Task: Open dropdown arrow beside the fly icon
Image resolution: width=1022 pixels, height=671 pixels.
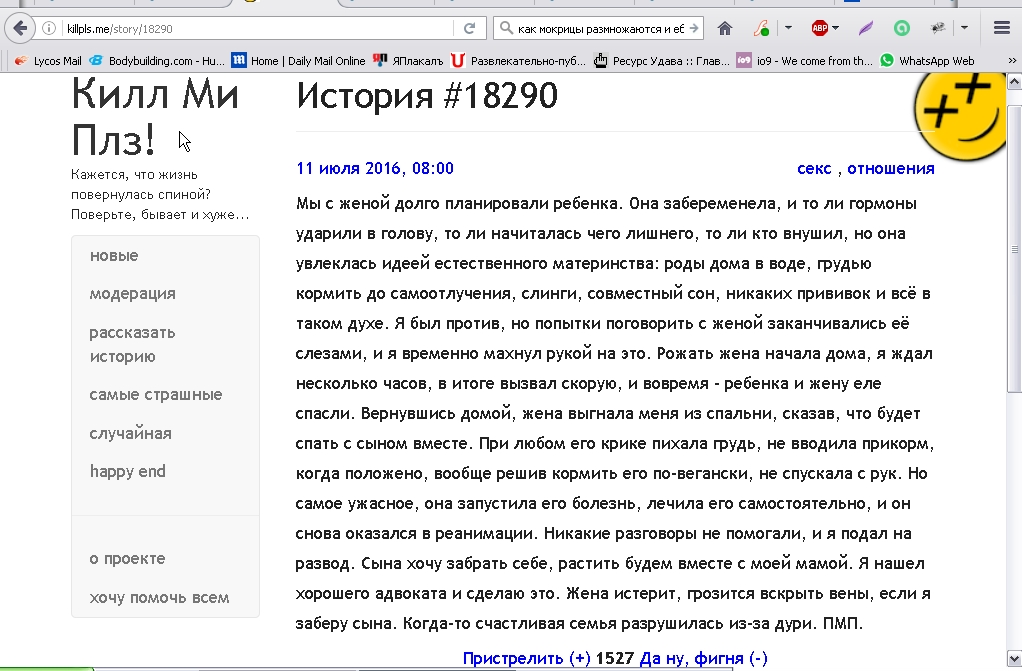Action: pyautogui.click(x=964, y=28)
